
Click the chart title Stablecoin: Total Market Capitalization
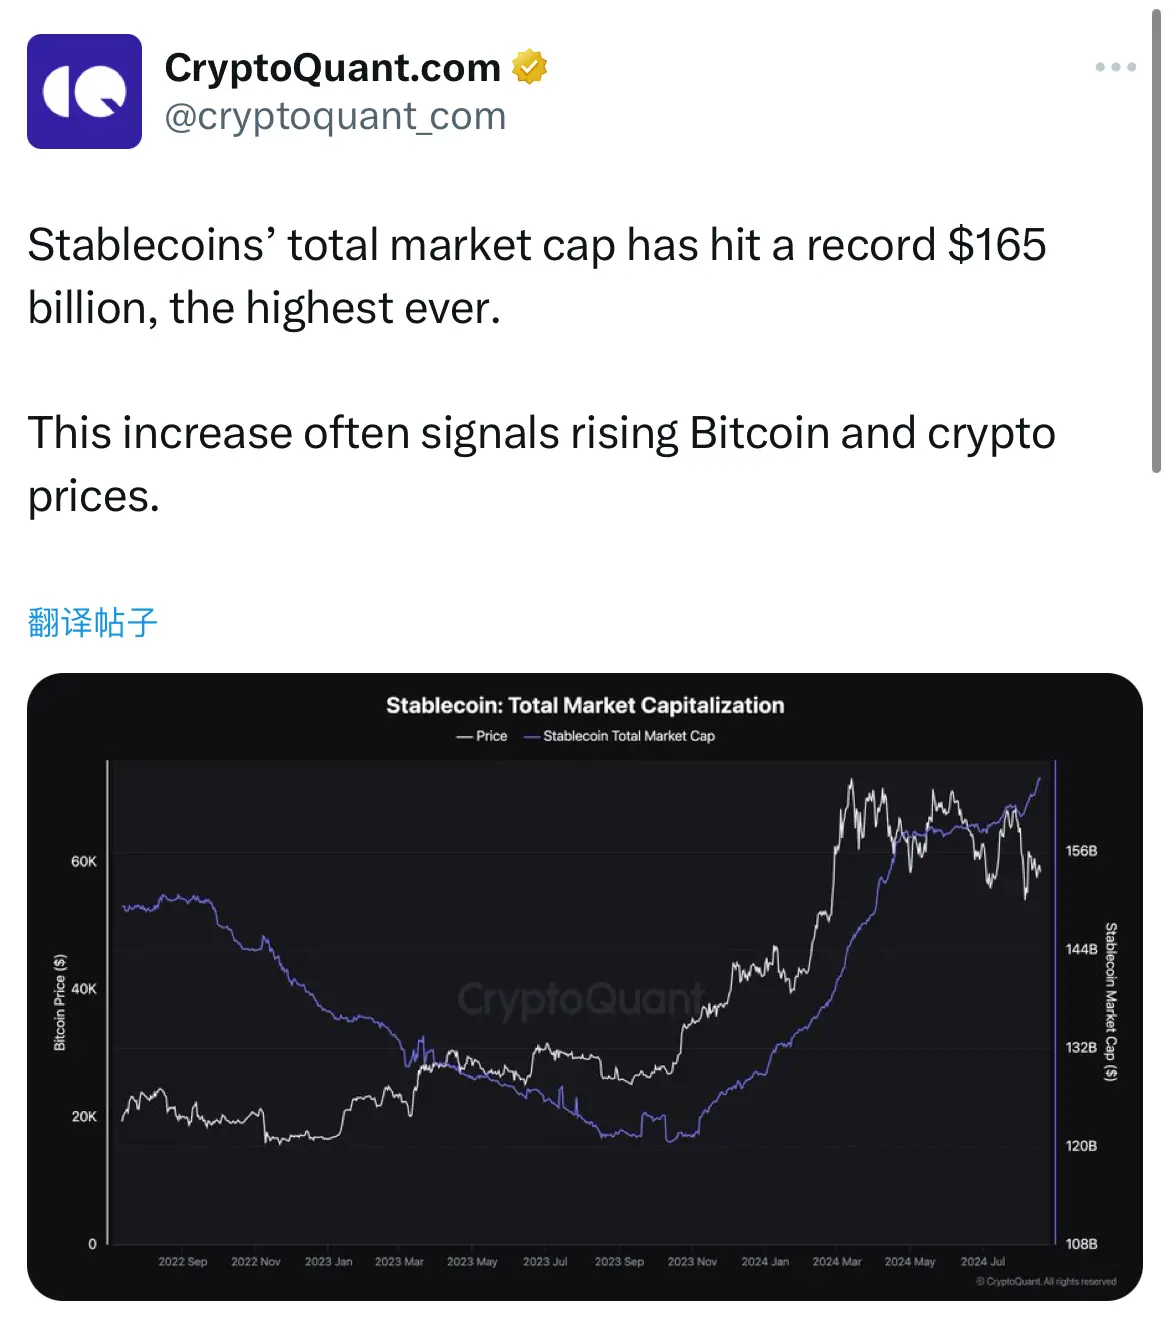point(585,705)
